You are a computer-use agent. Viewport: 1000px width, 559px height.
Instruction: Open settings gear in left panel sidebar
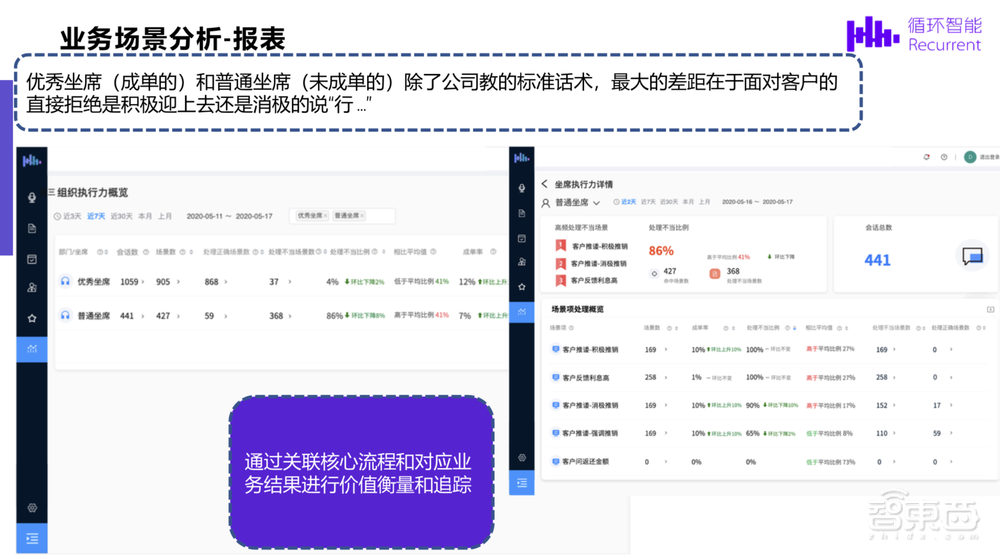(32, 508)
